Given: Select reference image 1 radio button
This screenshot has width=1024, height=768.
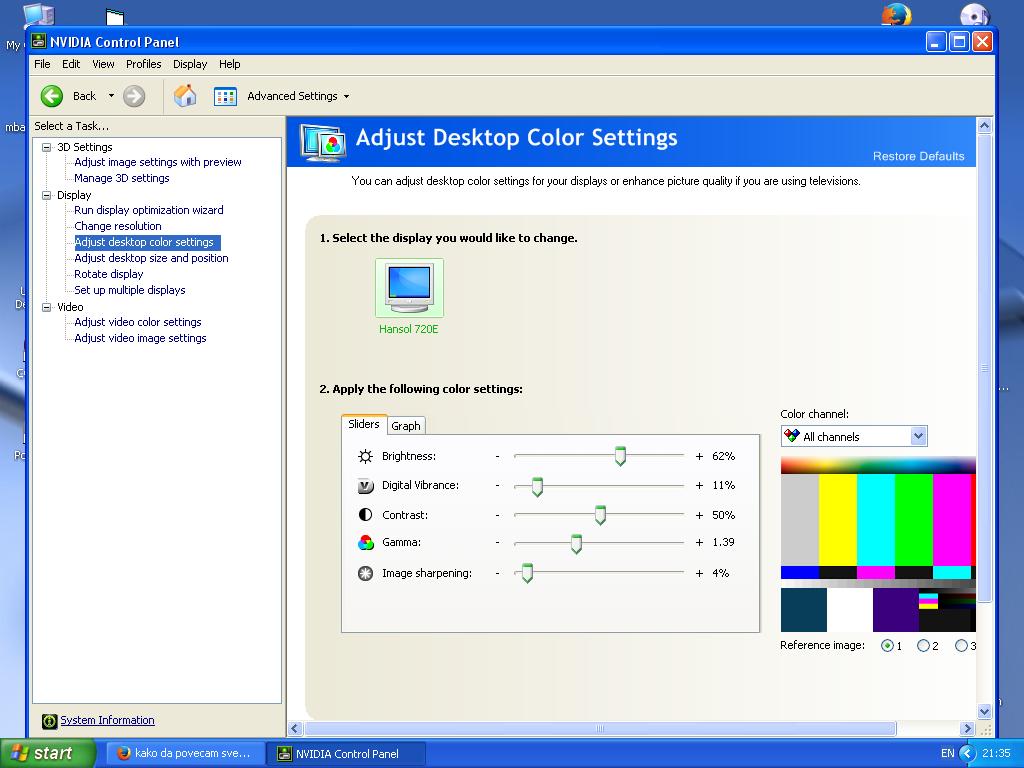Looking at the screenshot, I should coord(887,646).
